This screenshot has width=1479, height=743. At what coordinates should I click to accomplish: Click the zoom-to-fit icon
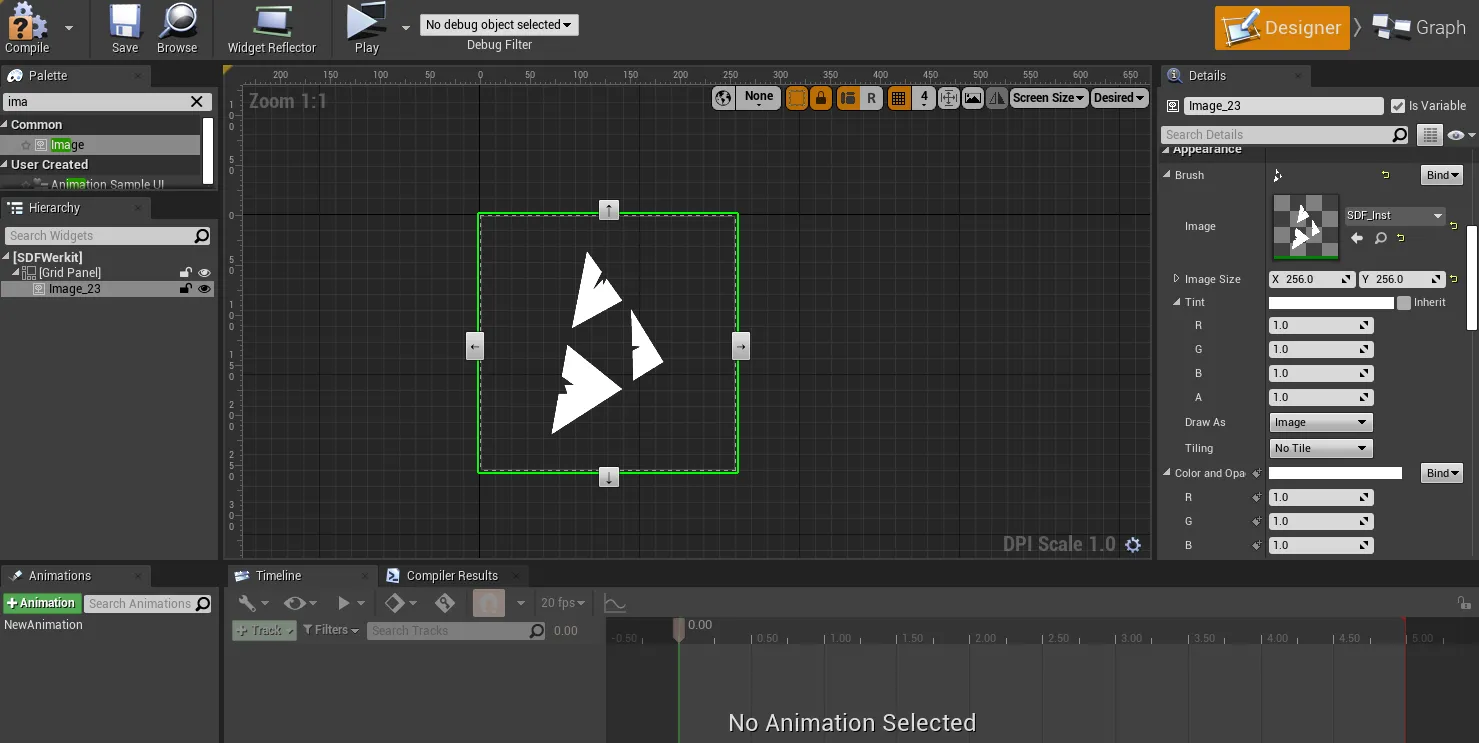coord(948,98)
